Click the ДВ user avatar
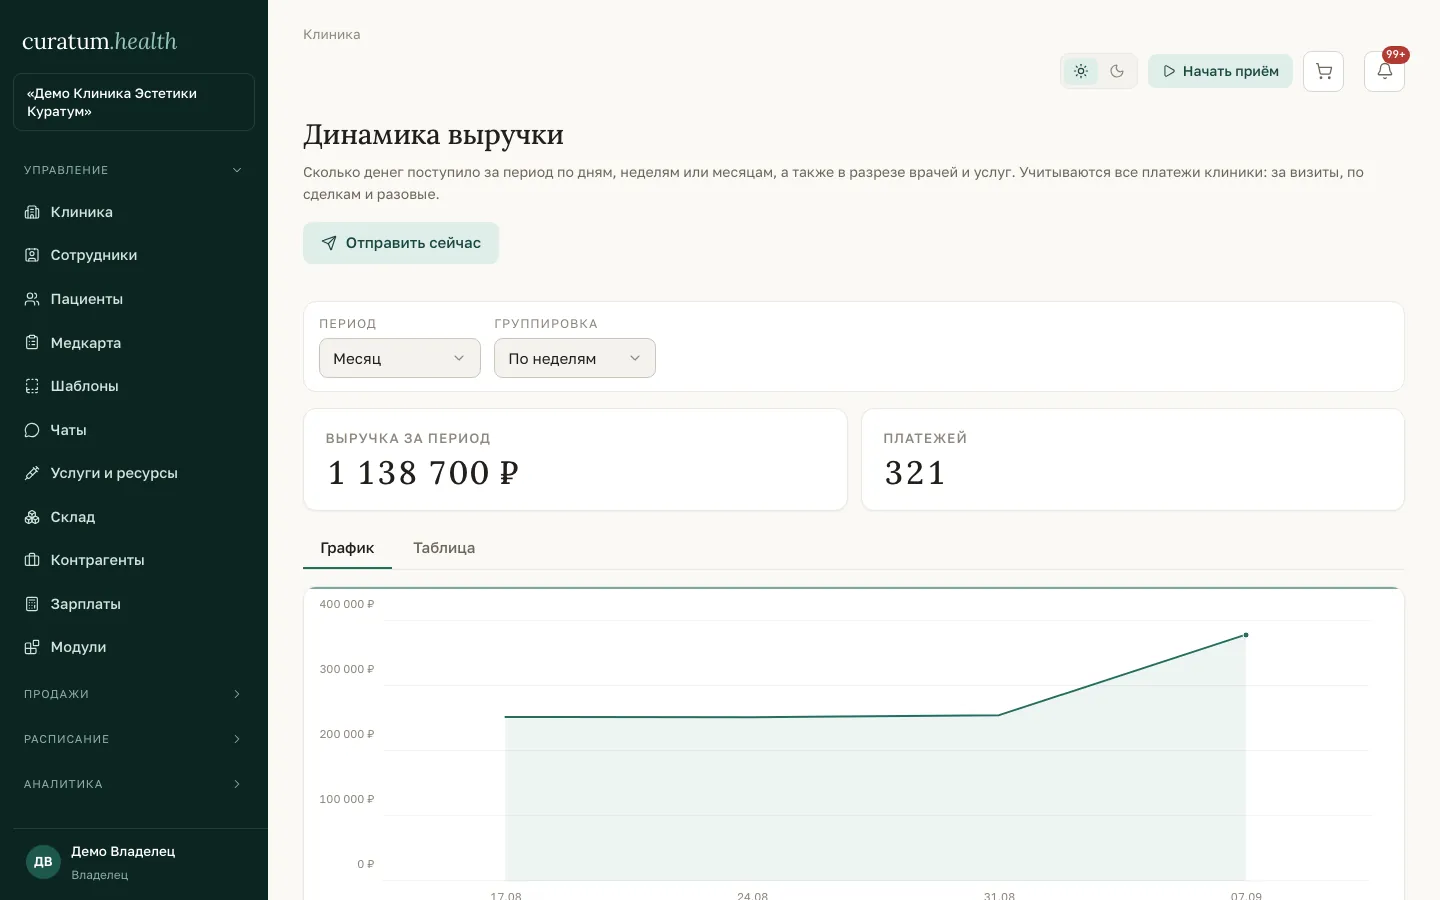Screen dimensions: 1440x900 [43, 862]
